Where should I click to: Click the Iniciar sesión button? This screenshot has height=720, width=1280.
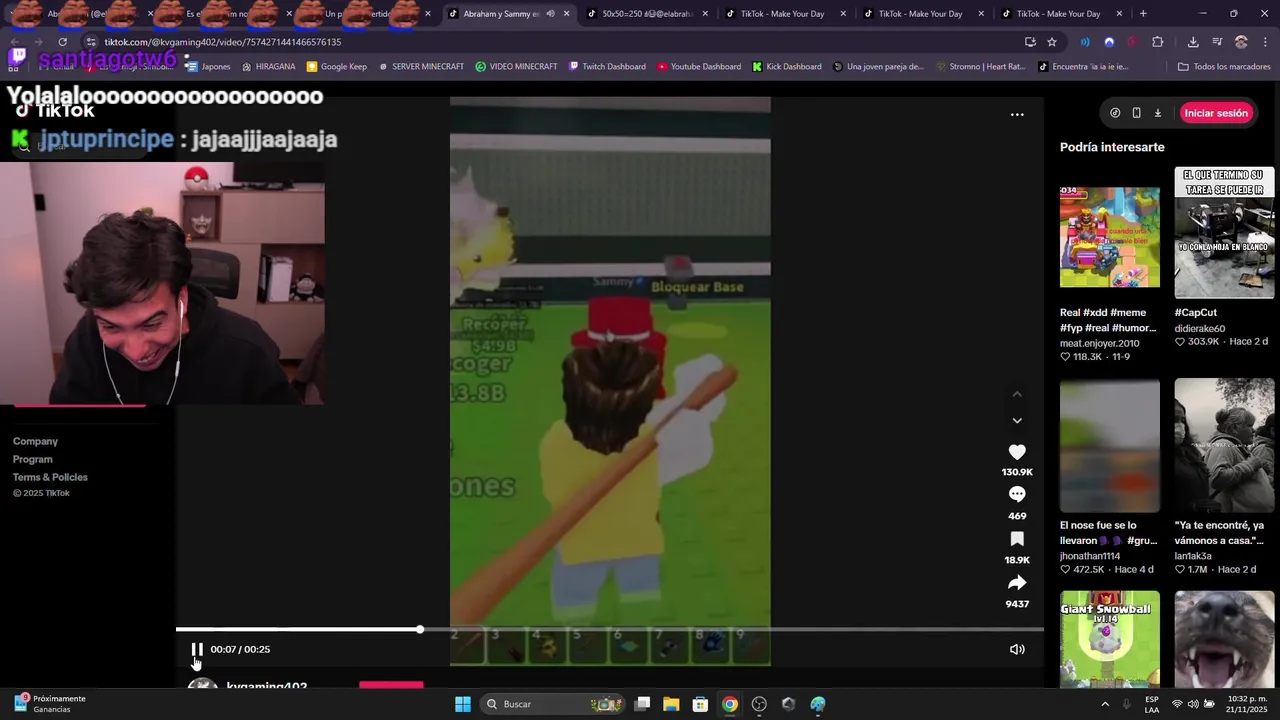click(x=1216, y=113)
